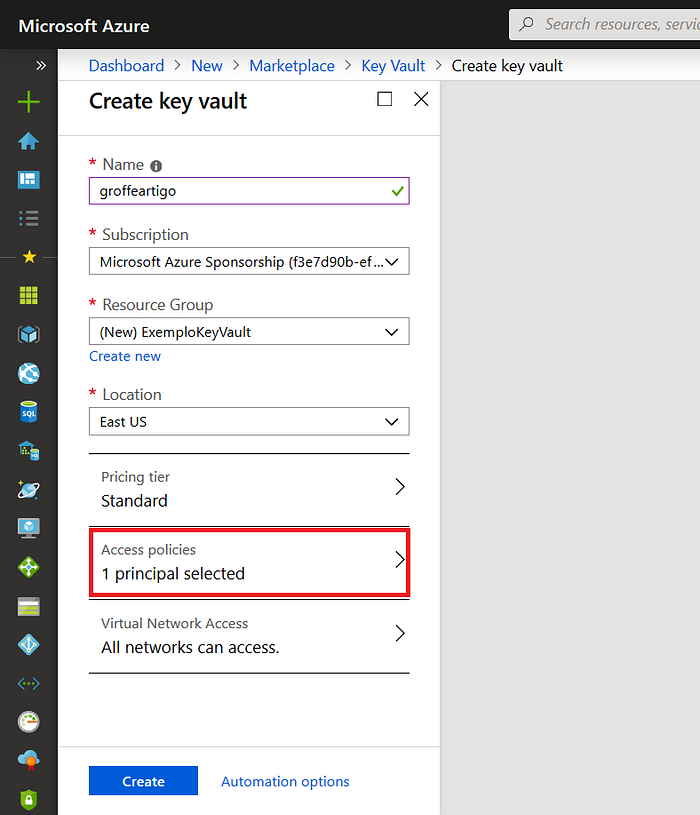Open Load balancers green diamond icon
This screenshot has width=700, height=815.
[29, 567]
